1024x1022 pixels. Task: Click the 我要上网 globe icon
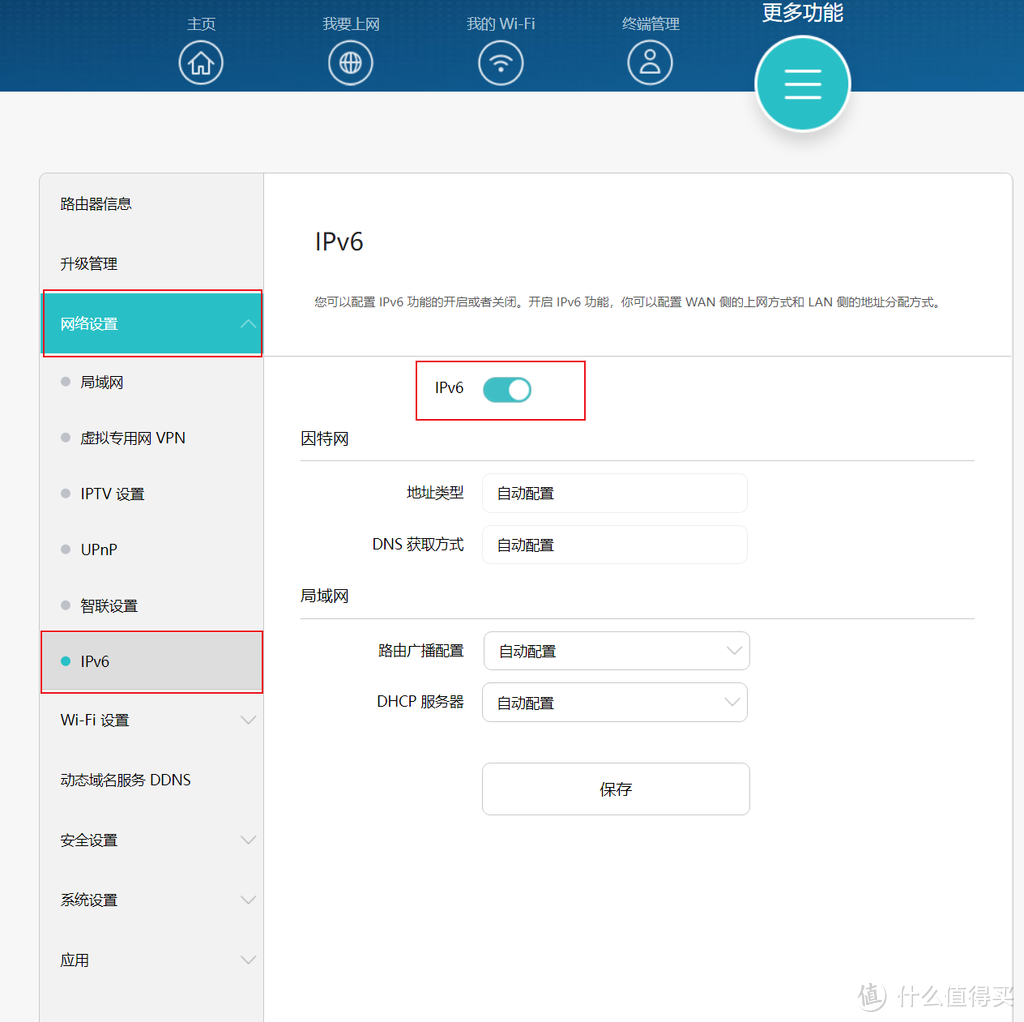coord(350,62)
